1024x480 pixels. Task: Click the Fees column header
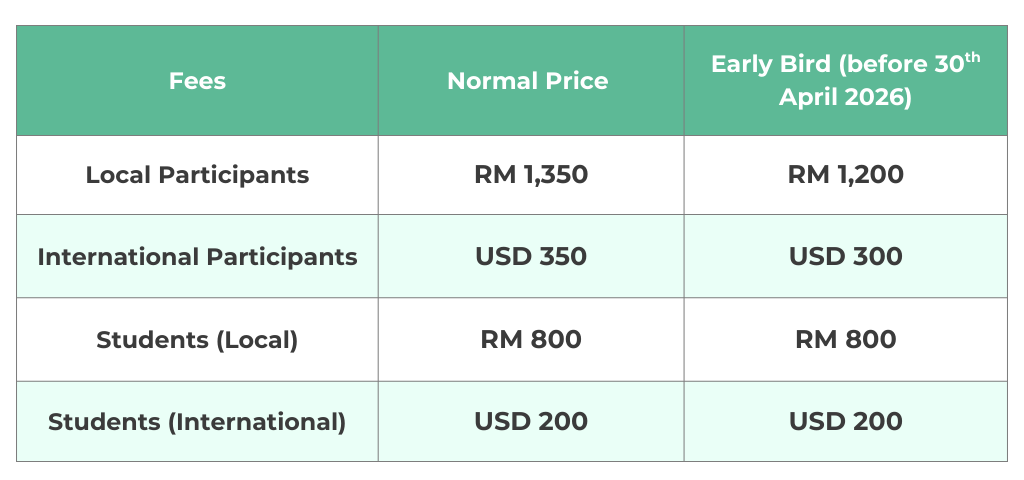tap(197, 81)
